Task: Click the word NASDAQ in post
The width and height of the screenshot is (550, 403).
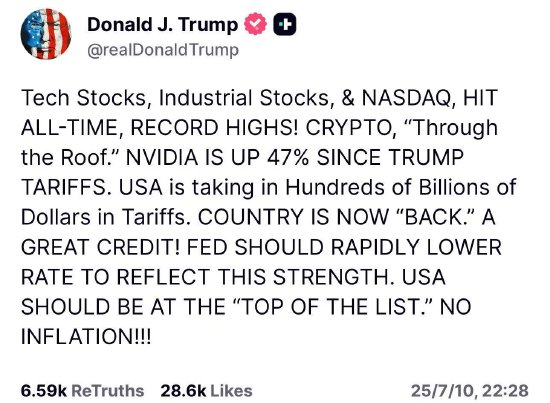Action: (406, 98)
